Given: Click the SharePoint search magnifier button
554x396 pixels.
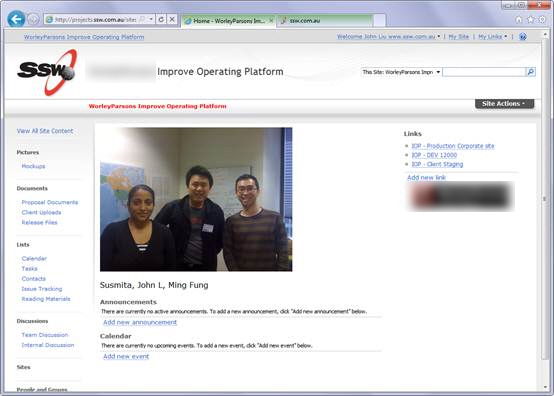Looking at the screenshot, I should [531, 72].
